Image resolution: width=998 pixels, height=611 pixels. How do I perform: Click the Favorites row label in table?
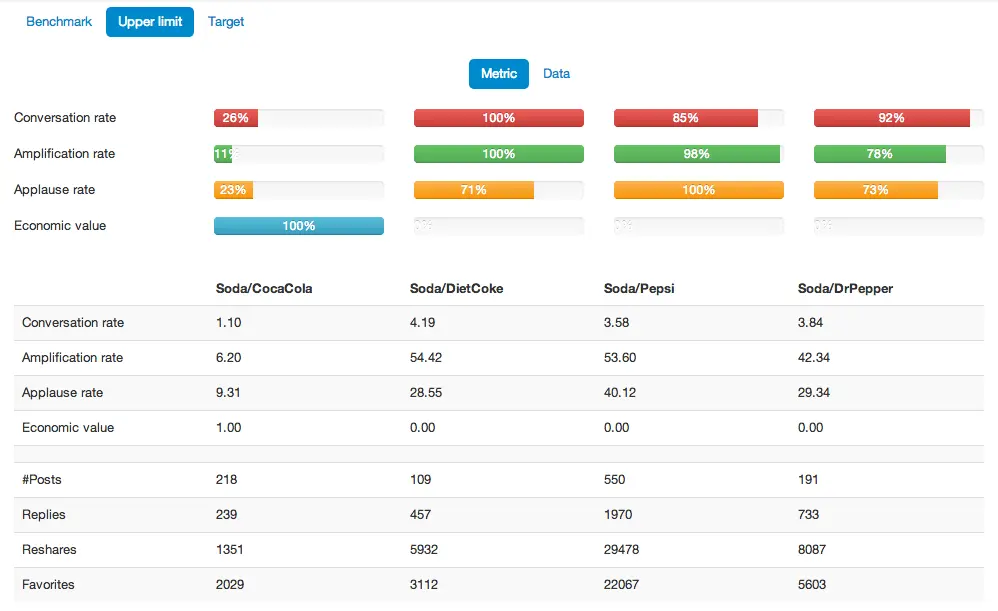tap(48, 584)
